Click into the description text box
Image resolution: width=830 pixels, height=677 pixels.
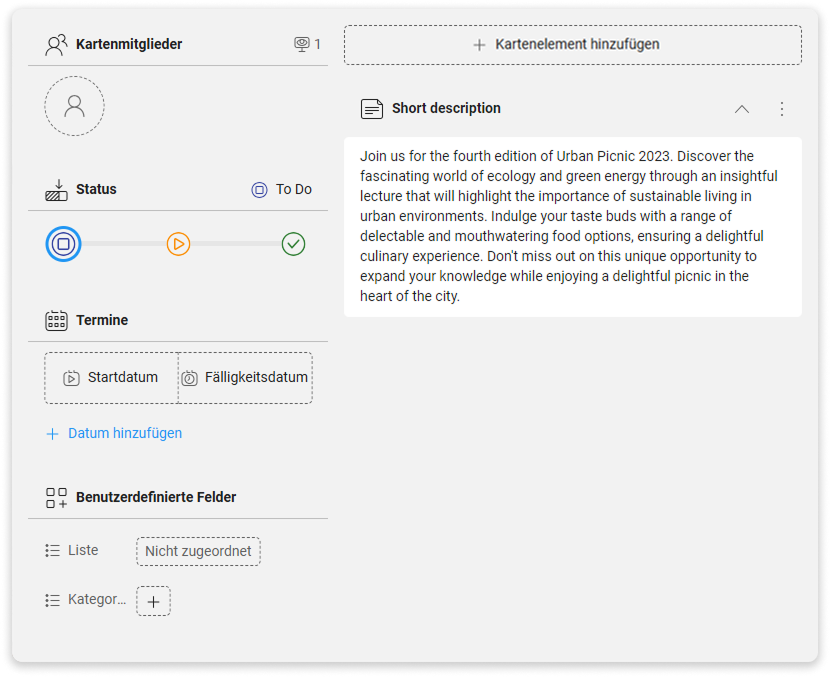coord(573,227)
